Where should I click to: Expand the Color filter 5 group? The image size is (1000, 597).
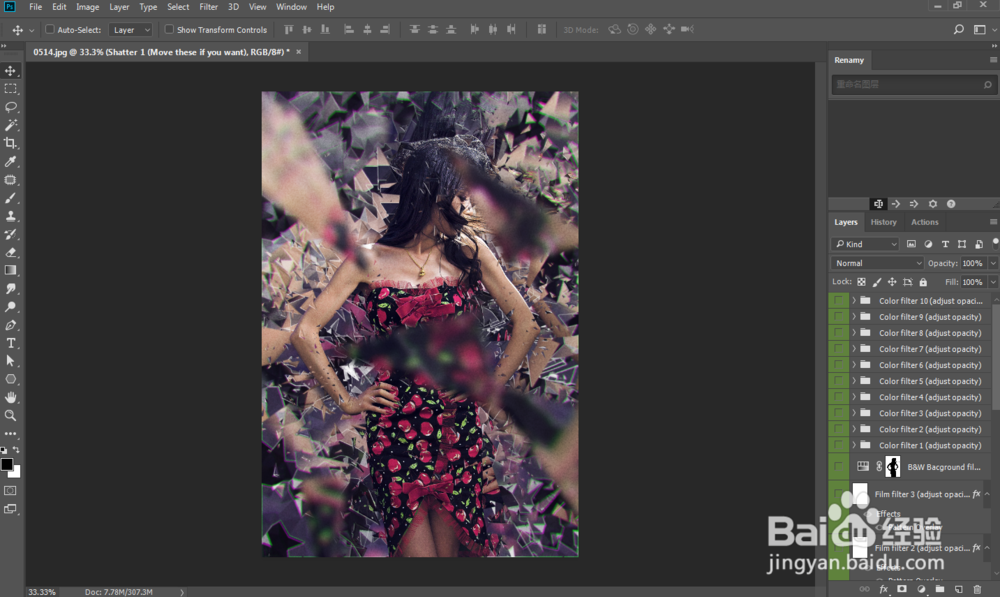coord(853,381)
